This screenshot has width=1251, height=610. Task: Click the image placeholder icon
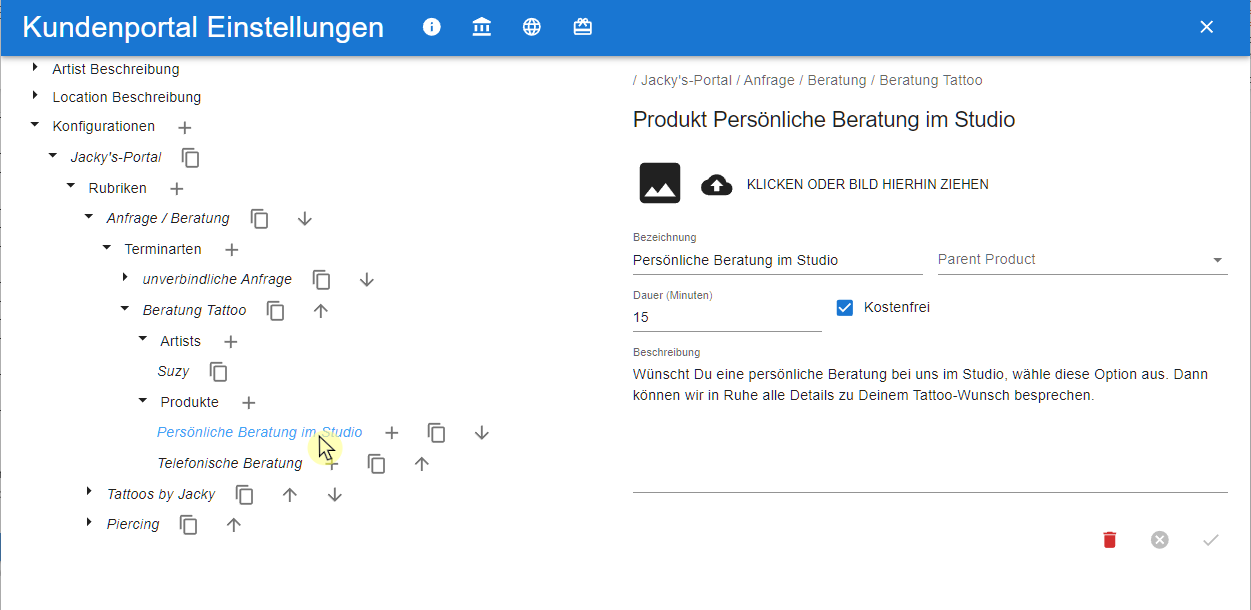(660, 184)
